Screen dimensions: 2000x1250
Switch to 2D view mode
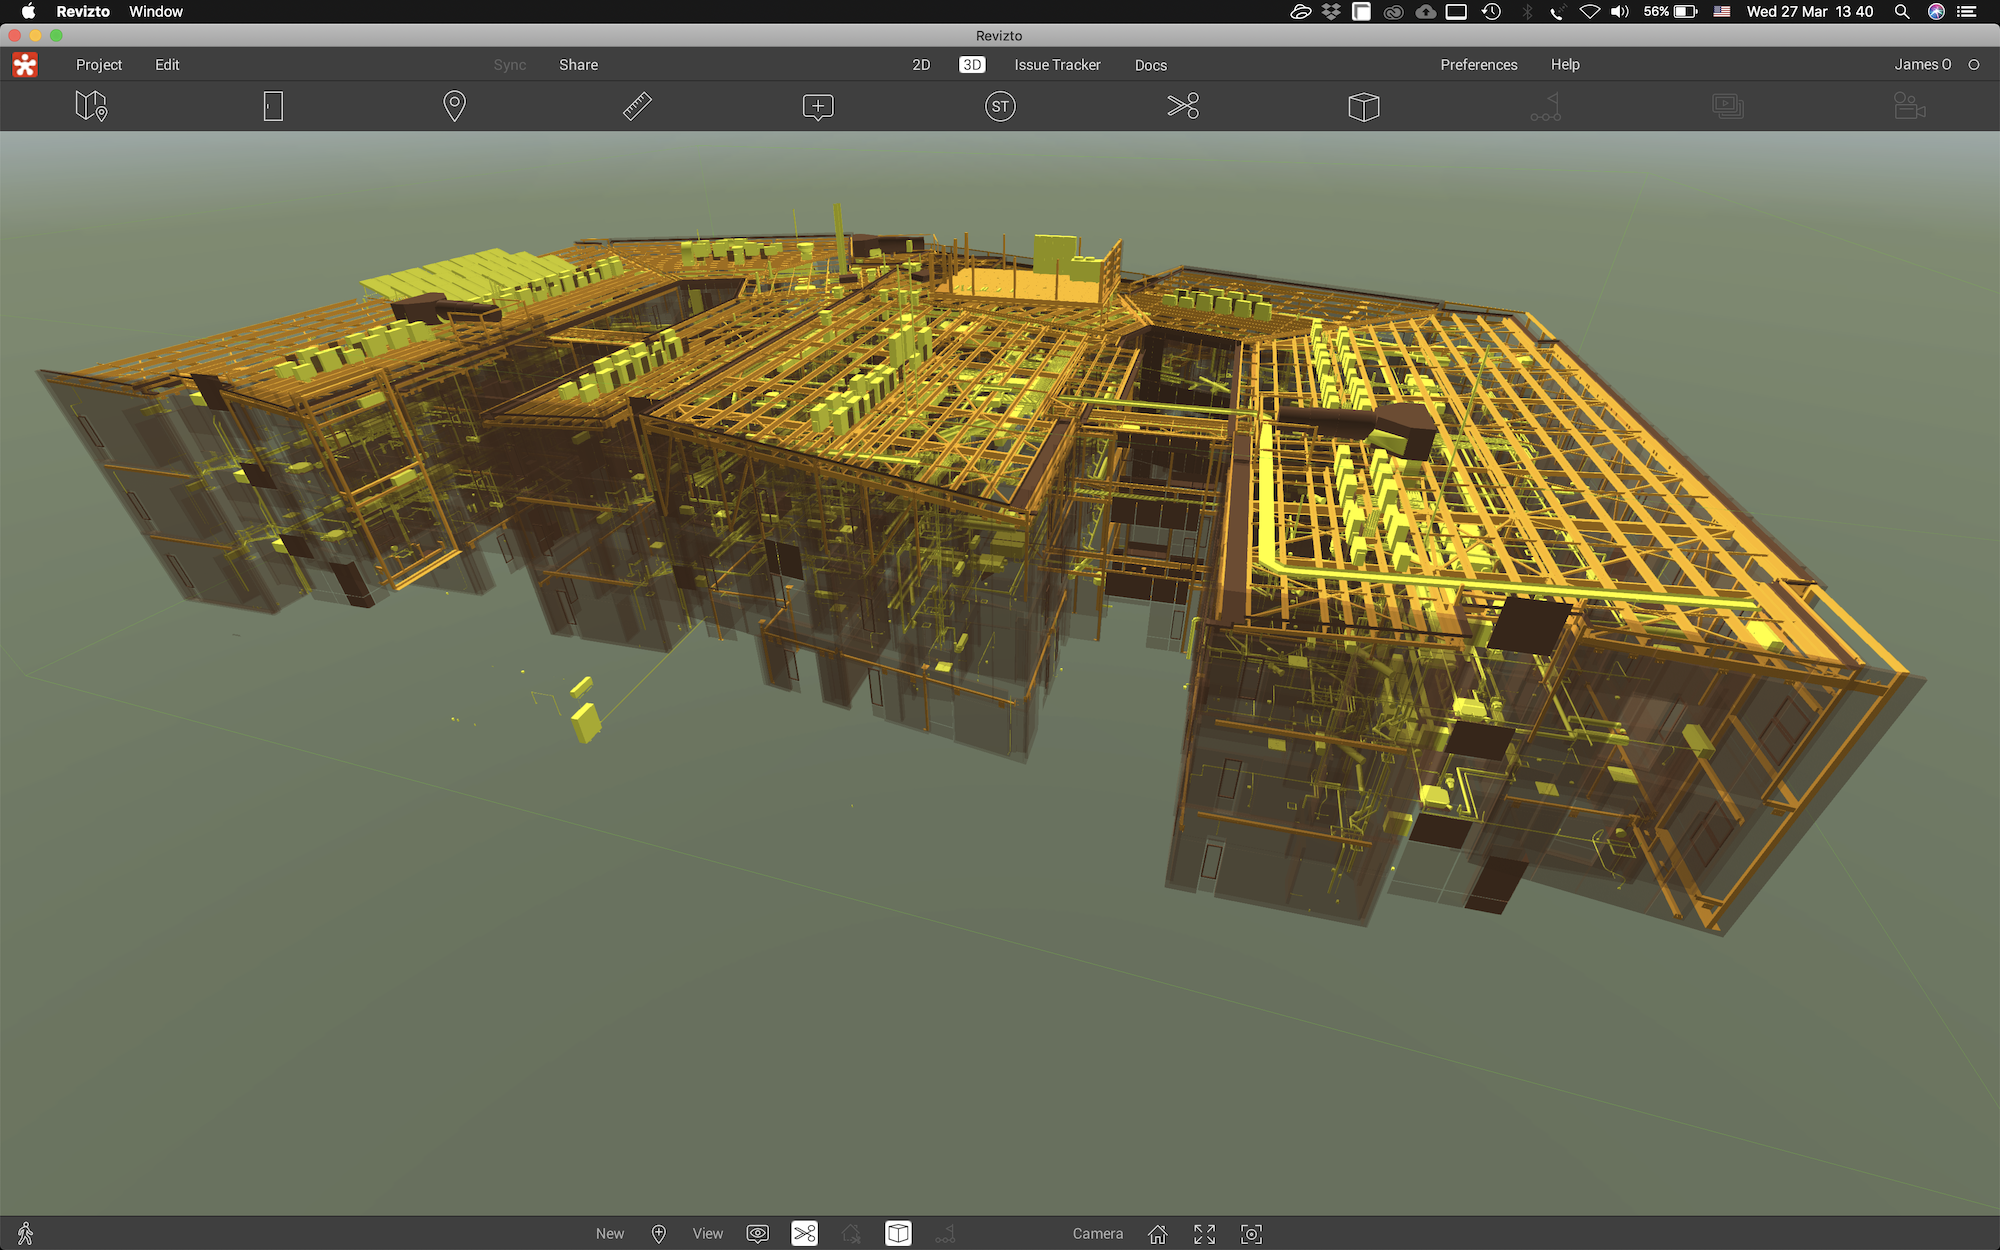coord(921,64)
